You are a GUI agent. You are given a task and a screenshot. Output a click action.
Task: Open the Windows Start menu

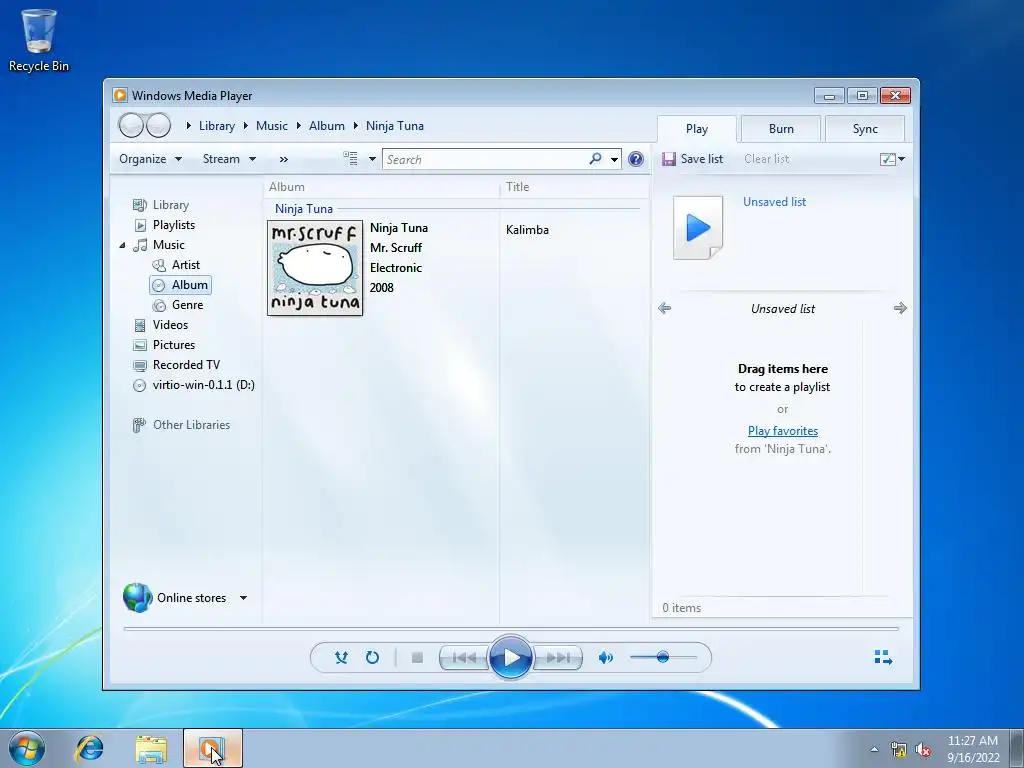[x=27, y=749]
